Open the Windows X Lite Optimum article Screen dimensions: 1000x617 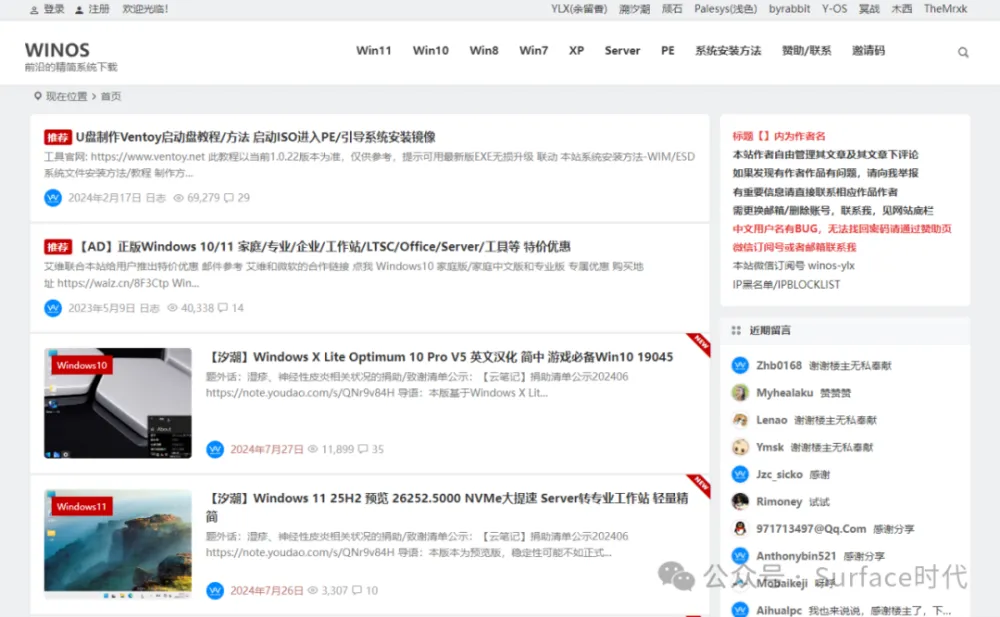pos(440,357)
